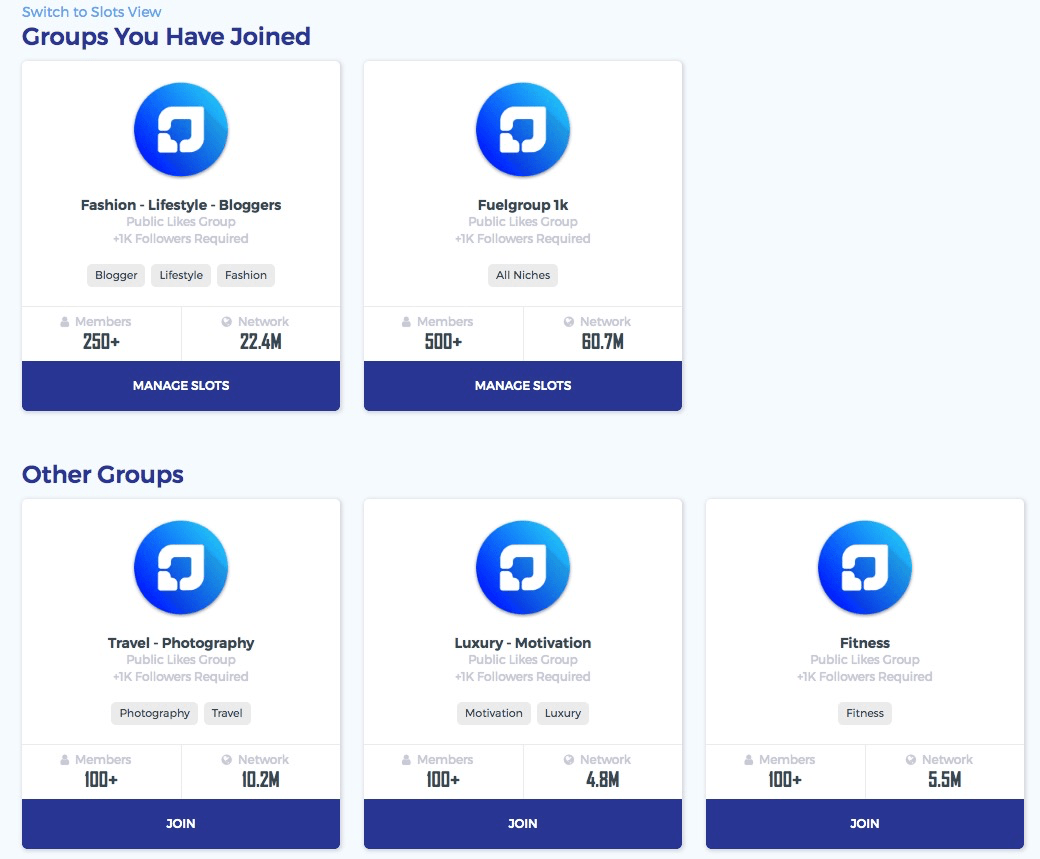Click Manage Slots for Fuelgroup 1k
1040x859 pixels.
coord(522,386)
